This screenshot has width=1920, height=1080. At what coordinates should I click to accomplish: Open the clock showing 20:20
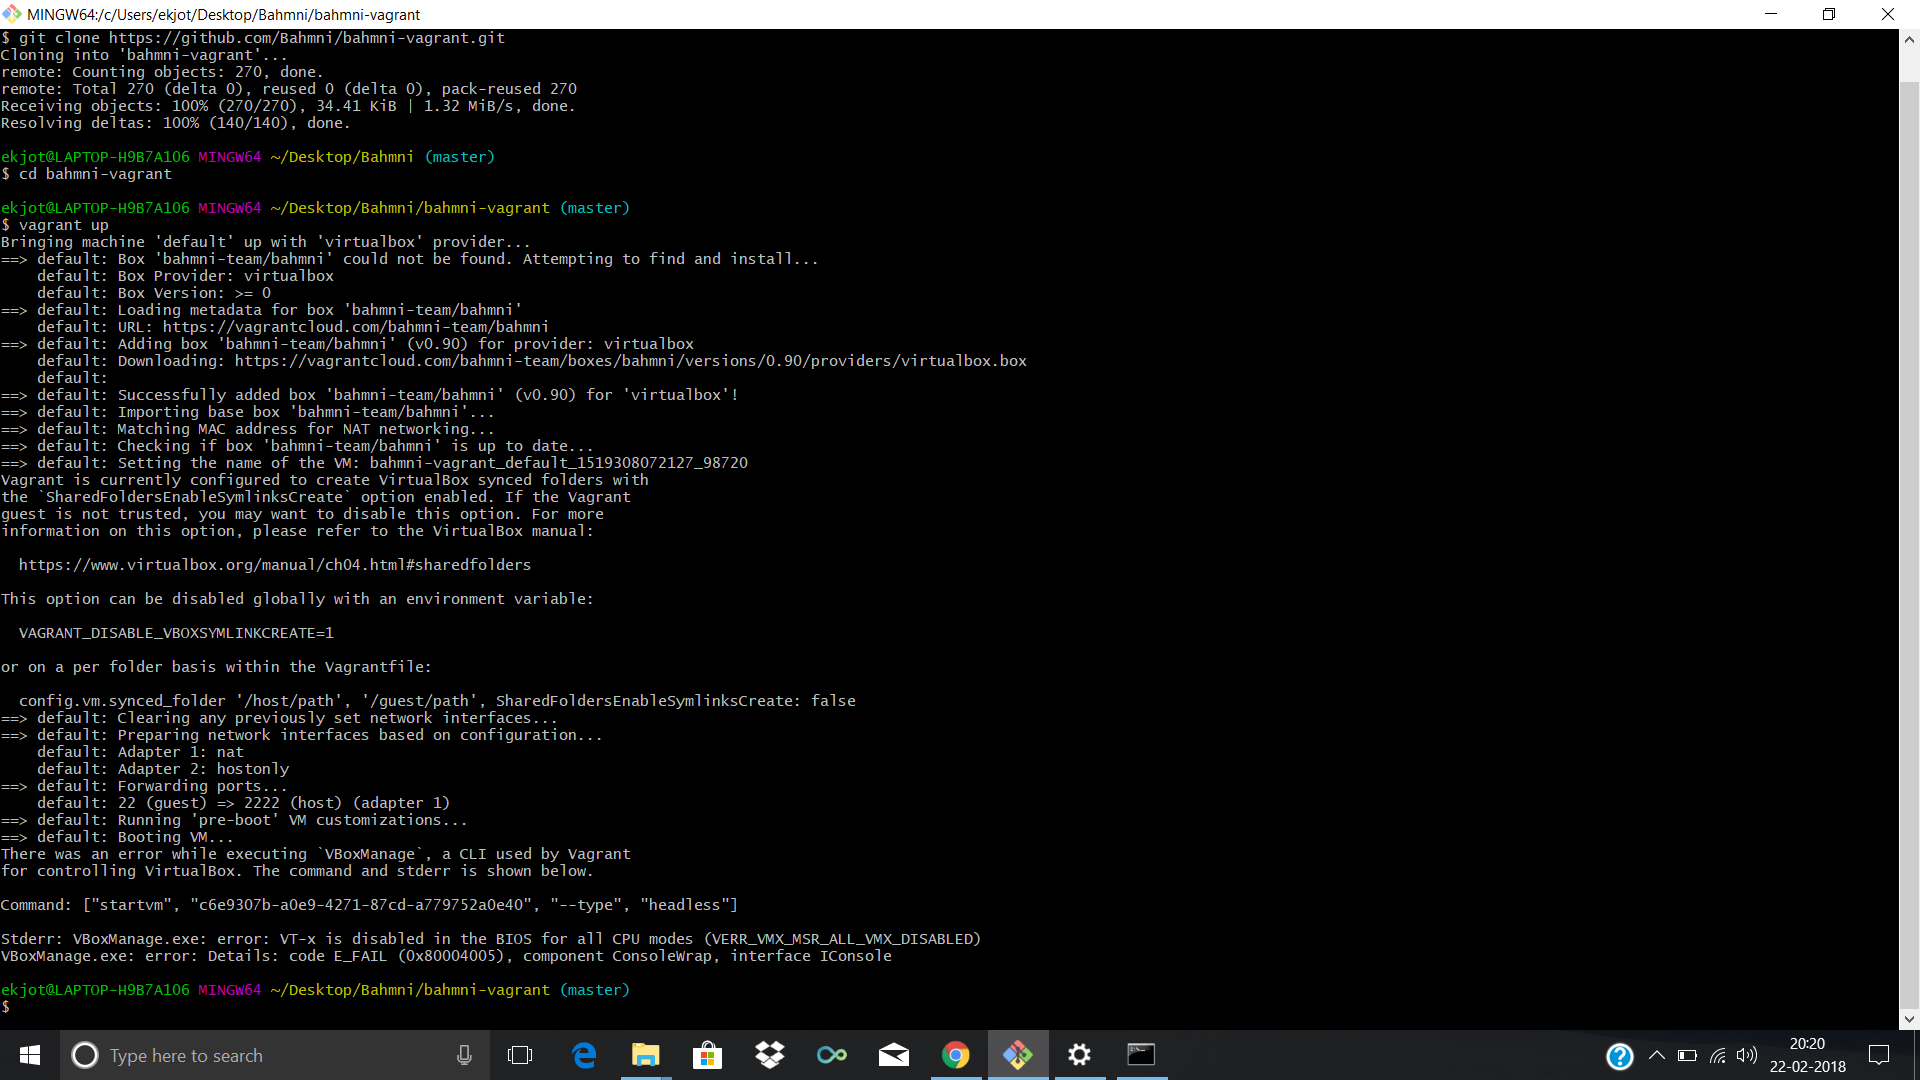(x=1808, y=1055)
